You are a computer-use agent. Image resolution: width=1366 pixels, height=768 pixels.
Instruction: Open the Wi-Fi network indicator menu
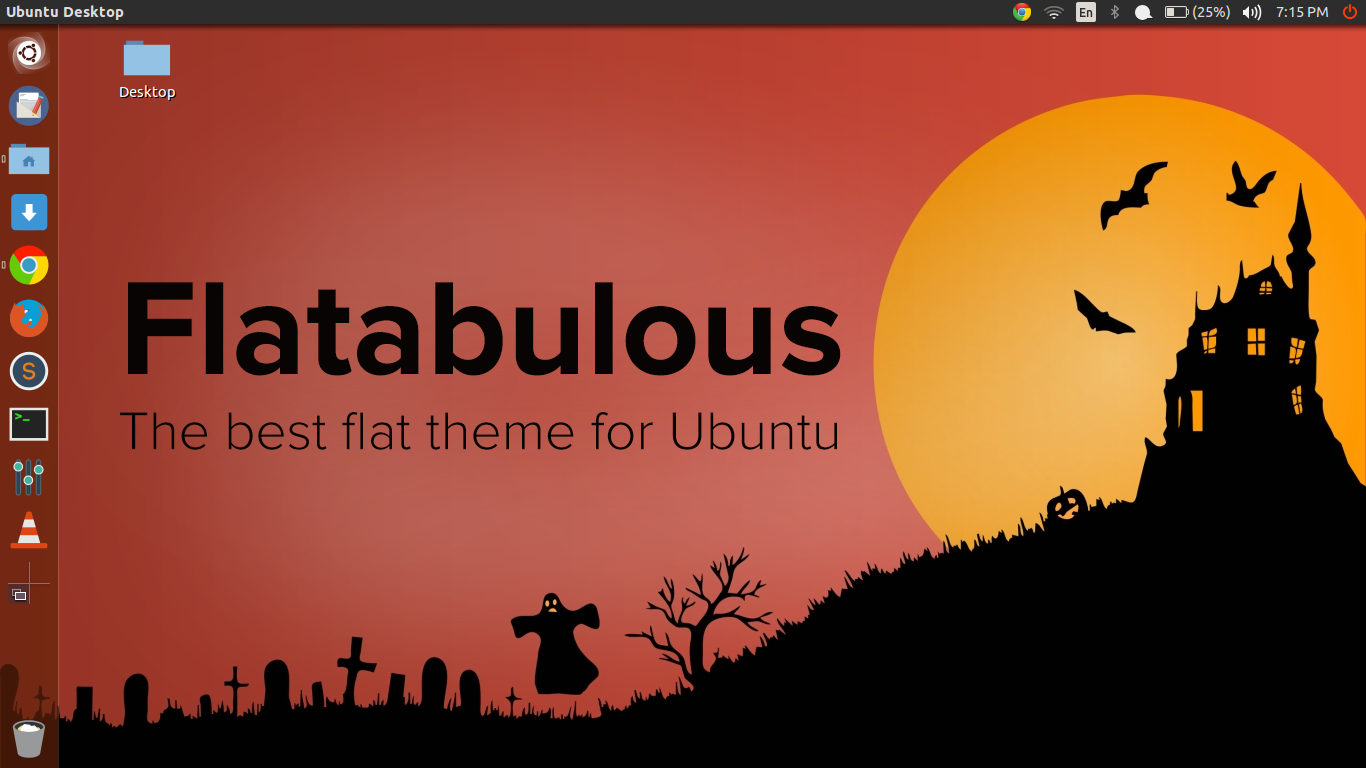(1053, 12)
